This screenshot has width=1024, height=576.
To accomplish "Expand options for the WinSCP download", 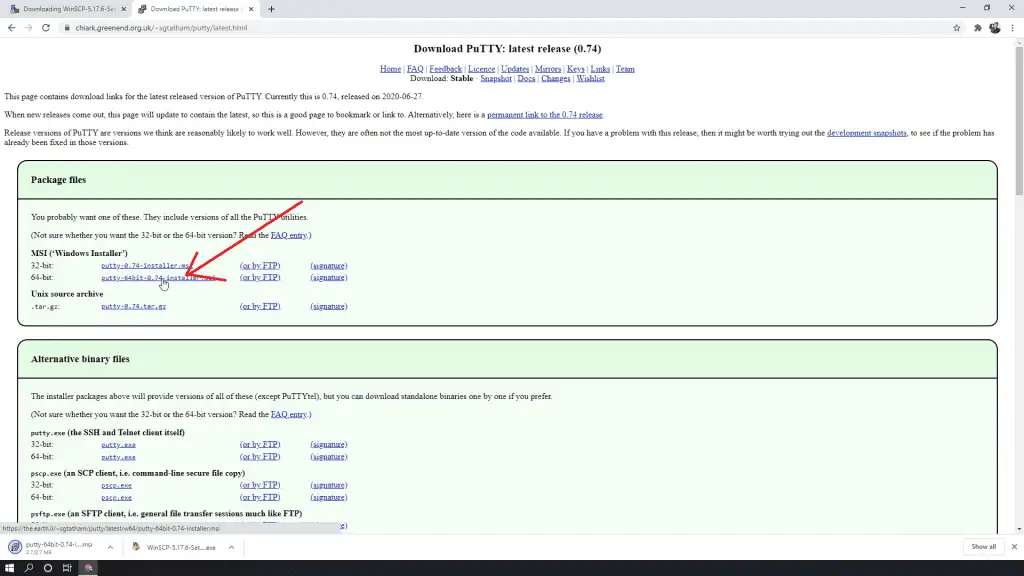I will (x=231, y=547).
